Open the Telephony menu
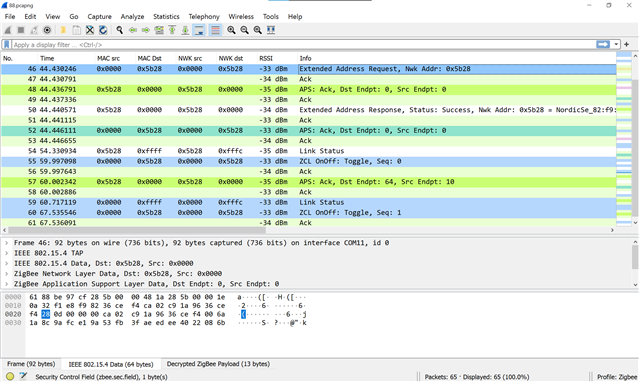Viewport: 639px width, 382px height. click(x=204, y=17)
